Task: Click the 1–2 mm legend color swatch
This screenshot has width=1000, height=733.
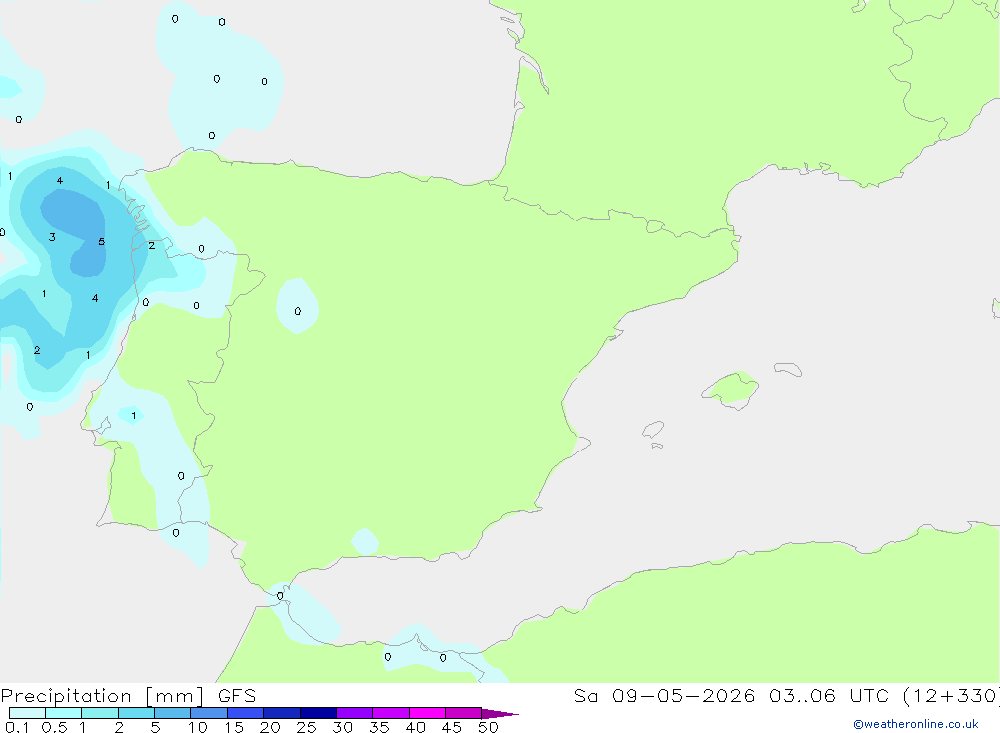Action: tap(99, 713)
